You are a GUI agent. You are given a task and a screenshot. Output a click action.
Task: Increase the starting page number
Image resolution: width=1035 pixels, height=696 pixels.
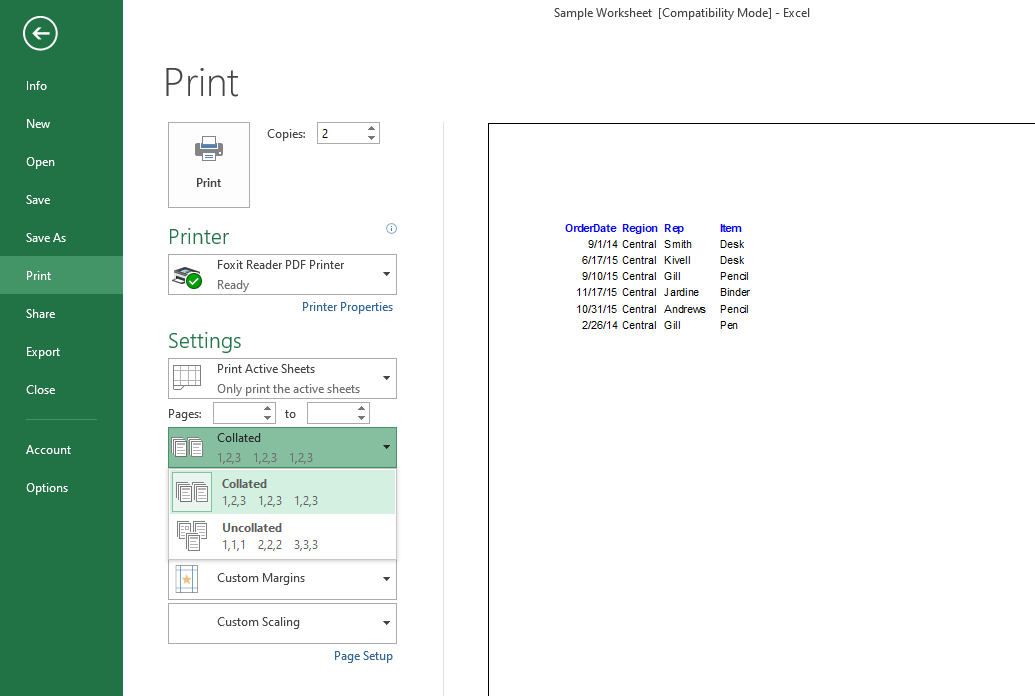(268, 408)
